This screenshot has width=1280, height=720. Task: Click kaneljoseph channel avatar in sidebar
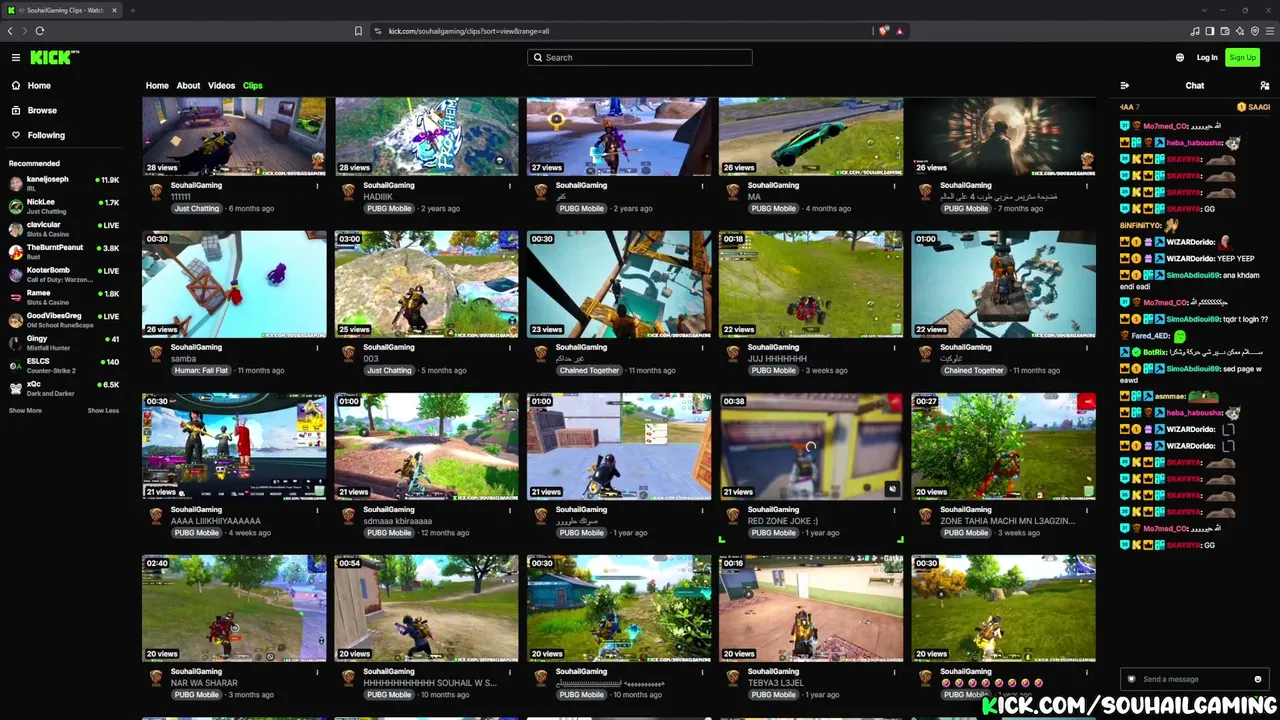tap(16, 183)
